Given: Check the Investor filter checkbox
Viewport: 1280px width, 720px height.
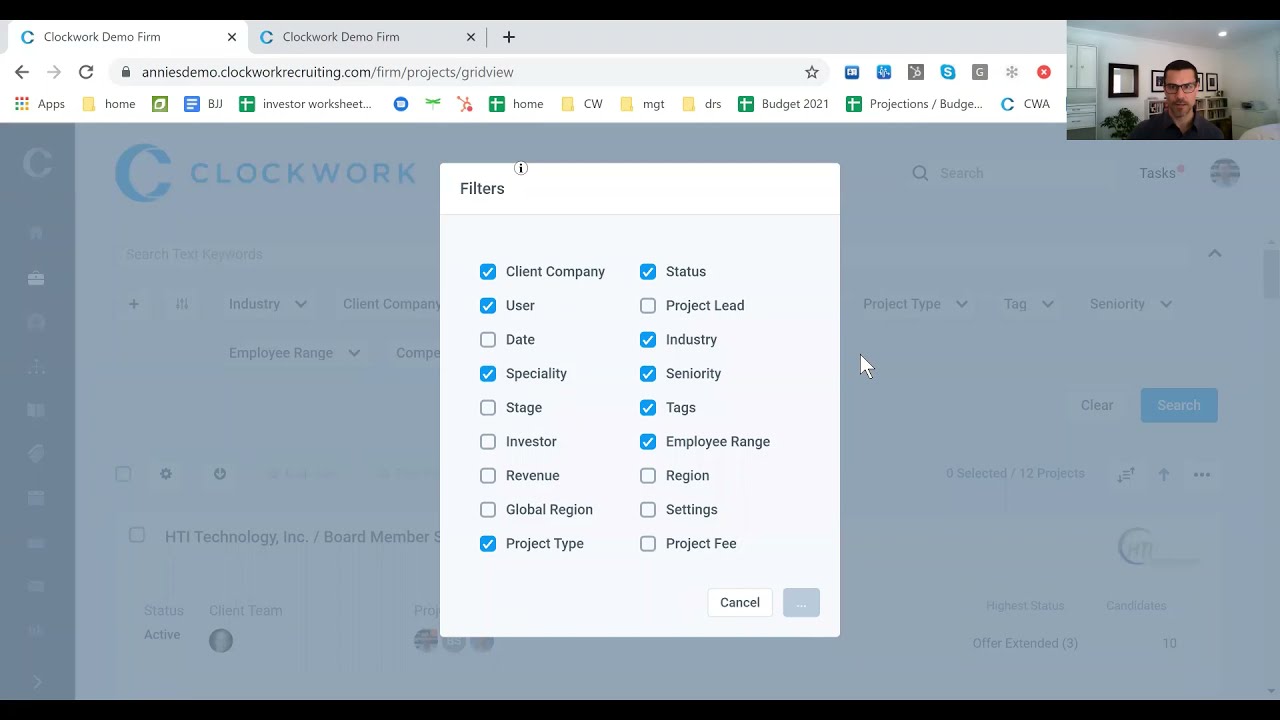Looking at the screenshot, I should click(488, 442).
